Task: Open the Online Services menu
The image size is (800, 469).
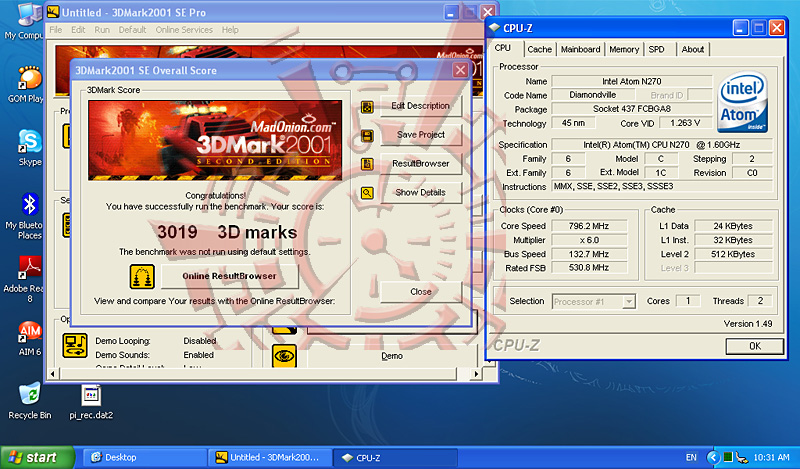Action: [x=184, y=30]
